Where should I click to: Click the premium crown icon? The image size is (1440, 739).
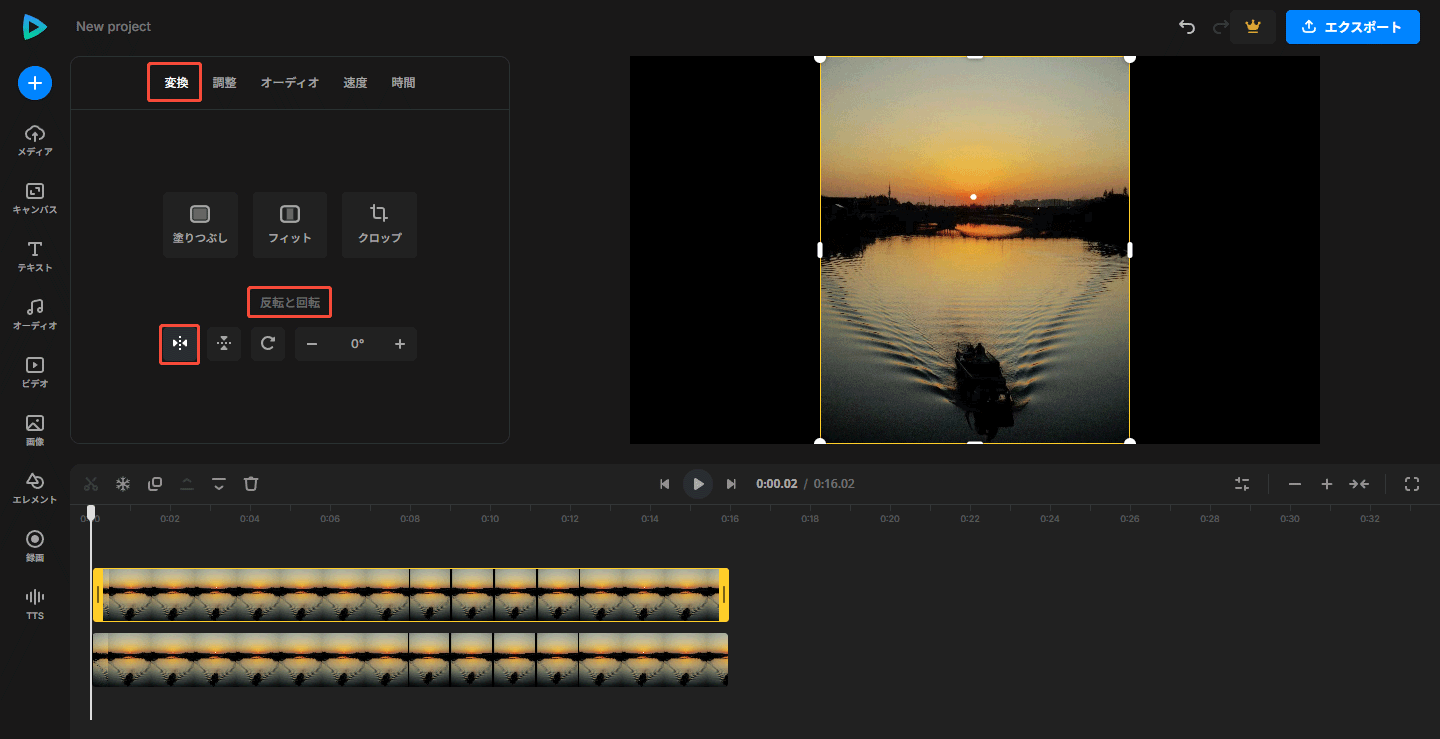[x=1252, y=27]
